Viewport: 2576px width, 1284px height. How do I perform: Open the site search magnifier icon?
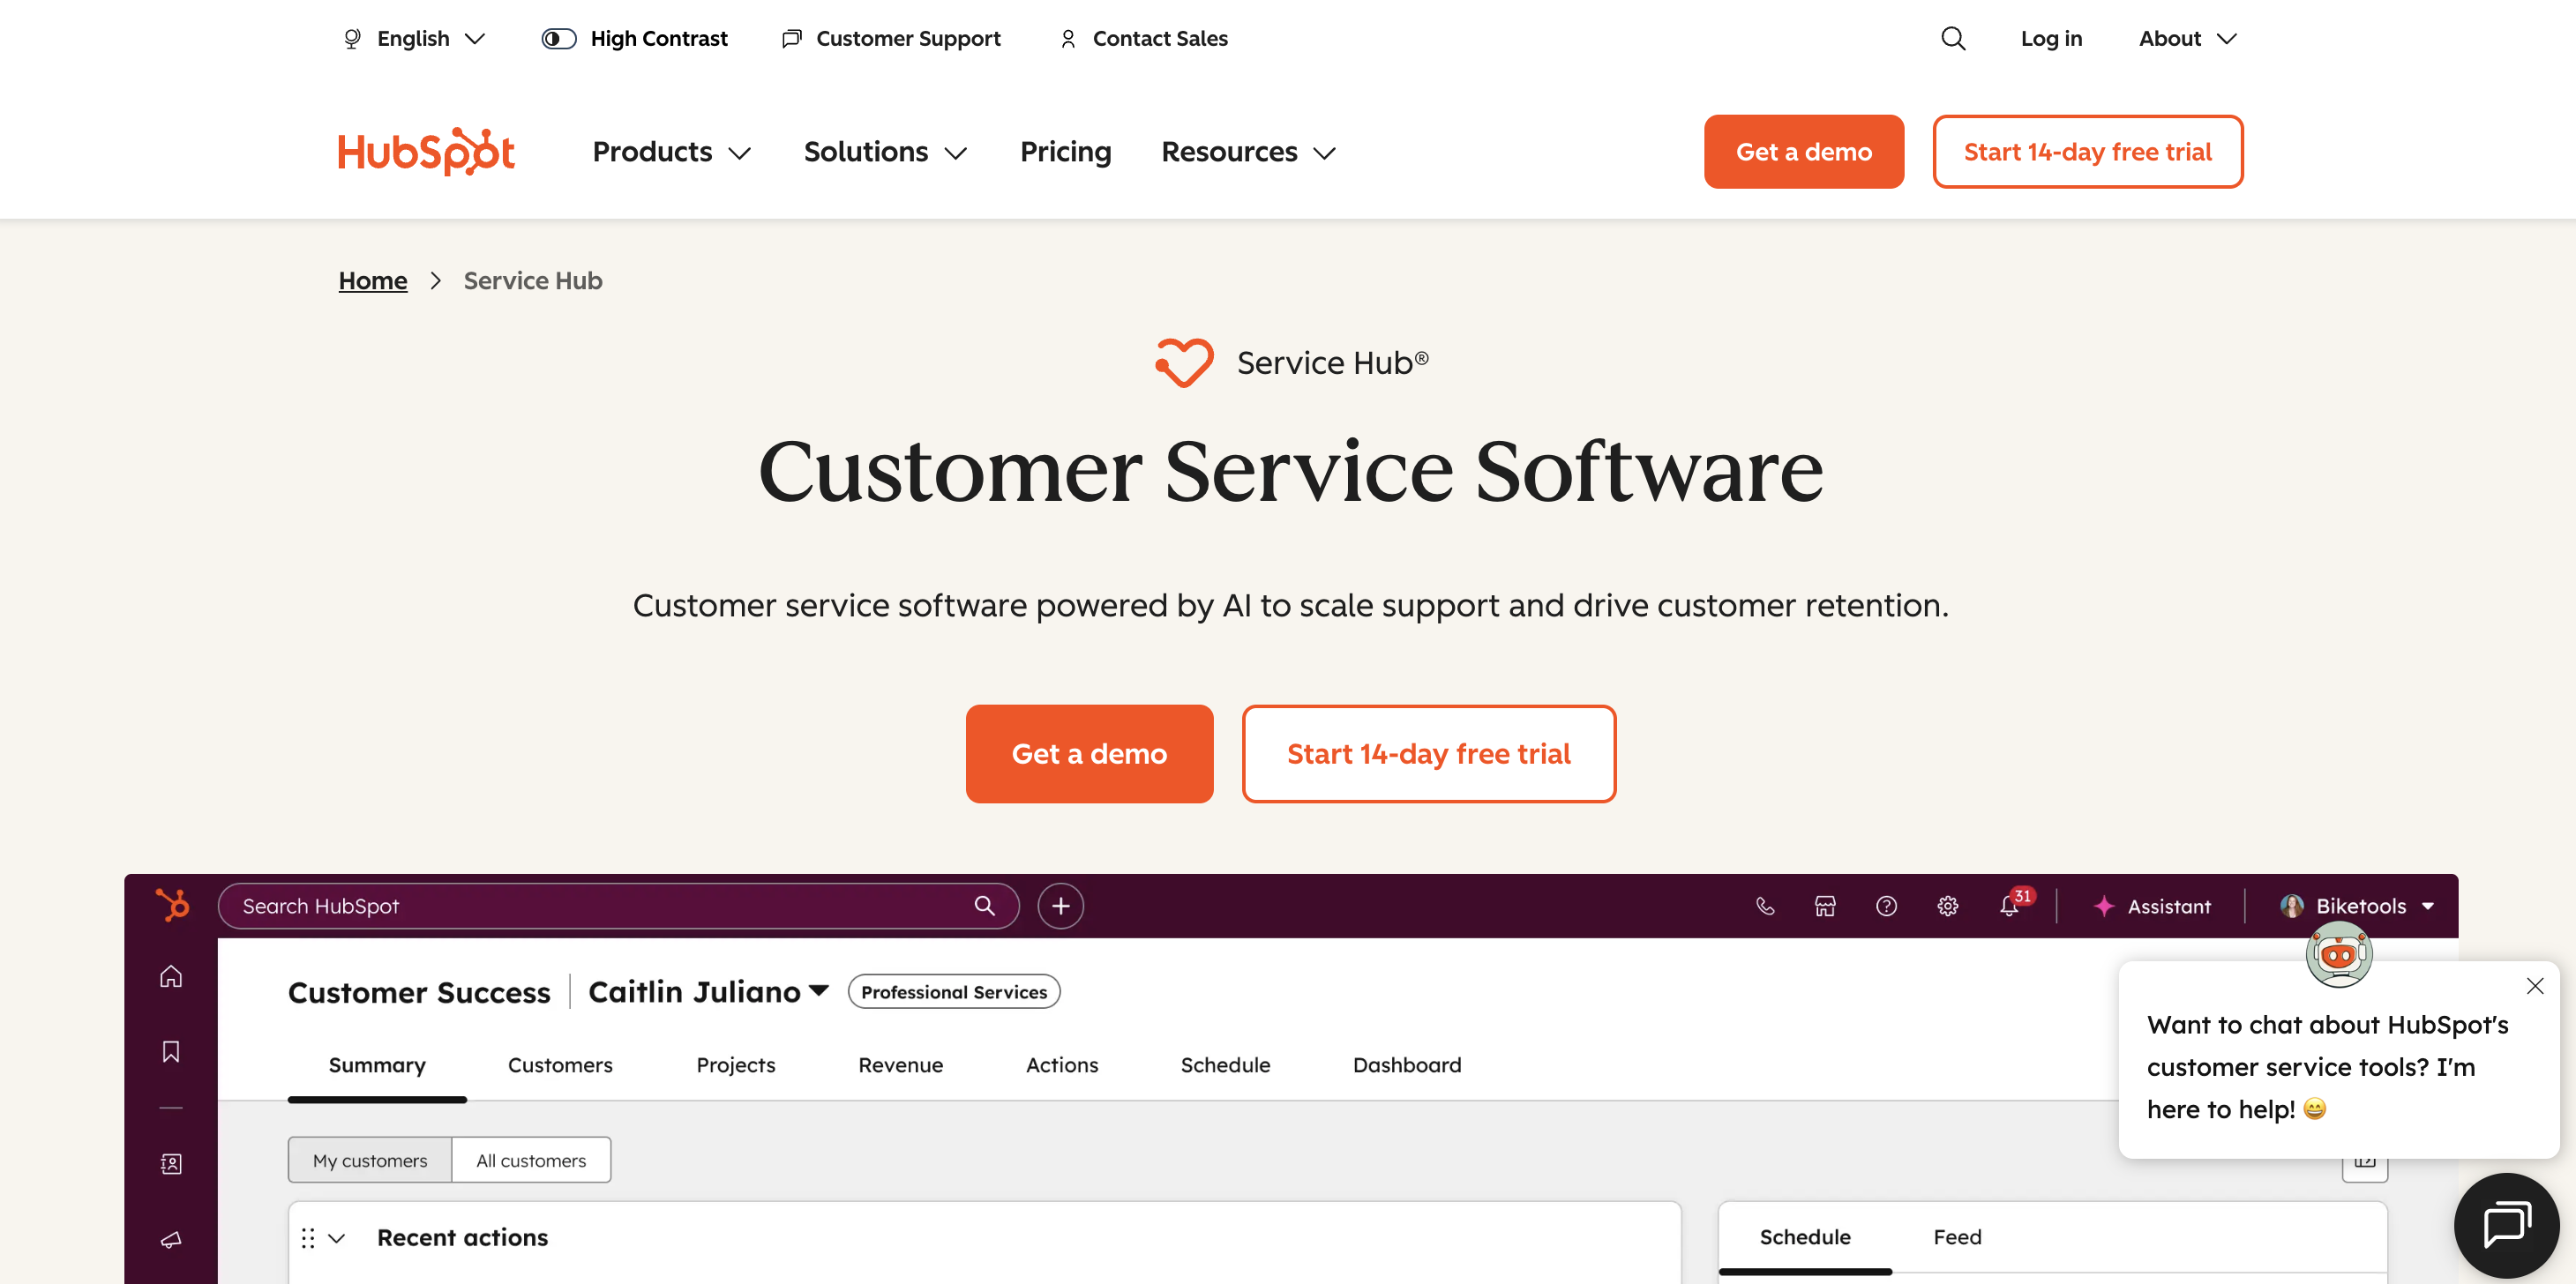pos(1952,38)
